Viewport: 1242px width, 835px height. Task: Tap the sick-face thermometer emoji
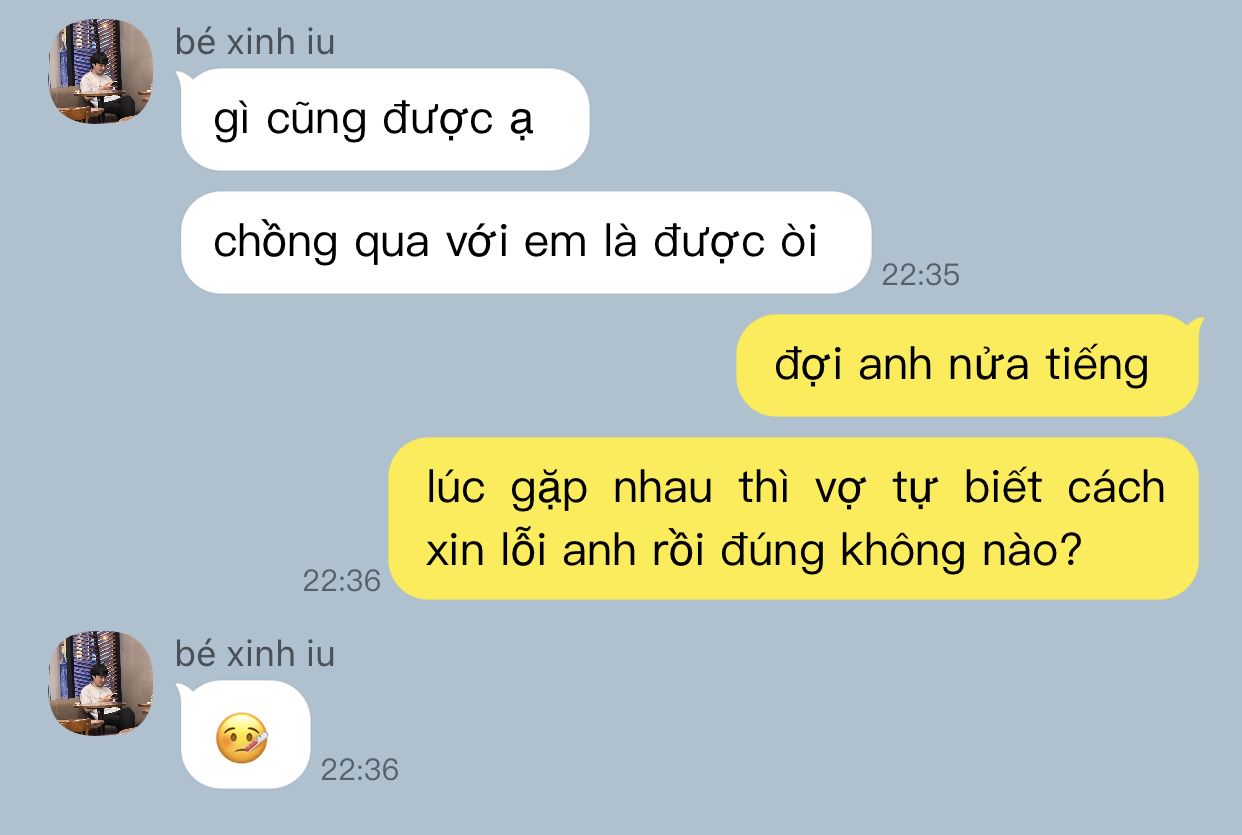pos(243,739)
